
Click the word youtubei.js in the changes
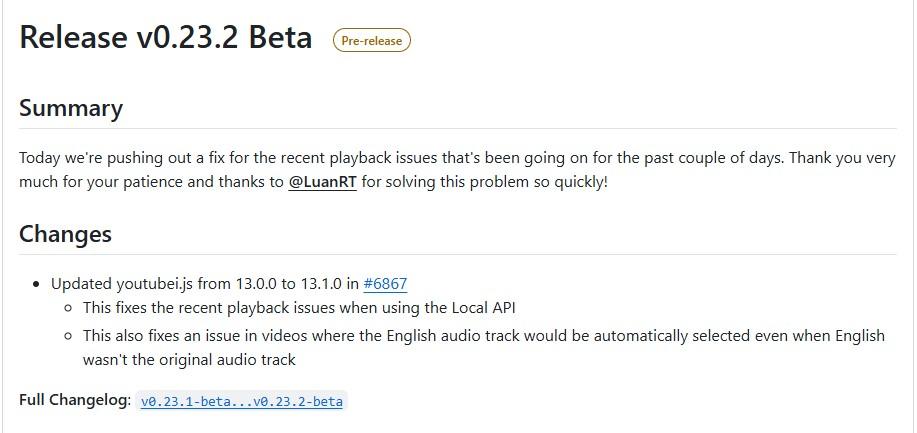[x=155, y=284]
